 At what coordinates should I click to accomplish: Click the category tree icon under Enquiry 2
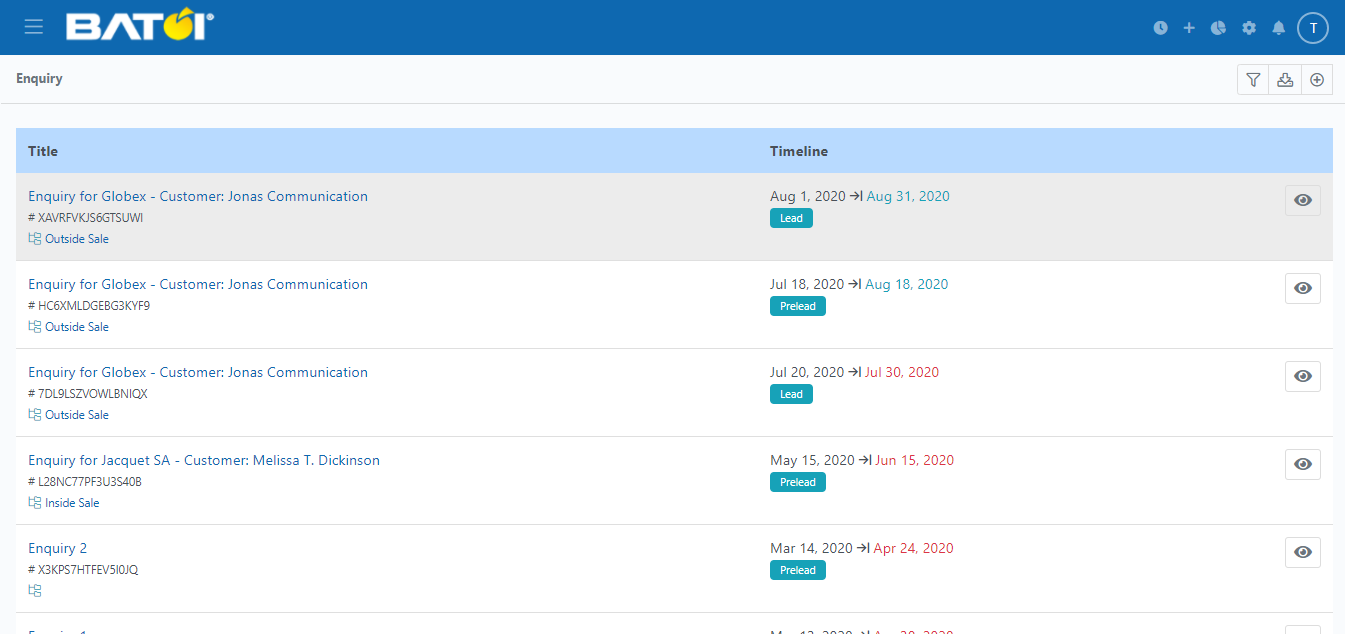coord(35,591)
